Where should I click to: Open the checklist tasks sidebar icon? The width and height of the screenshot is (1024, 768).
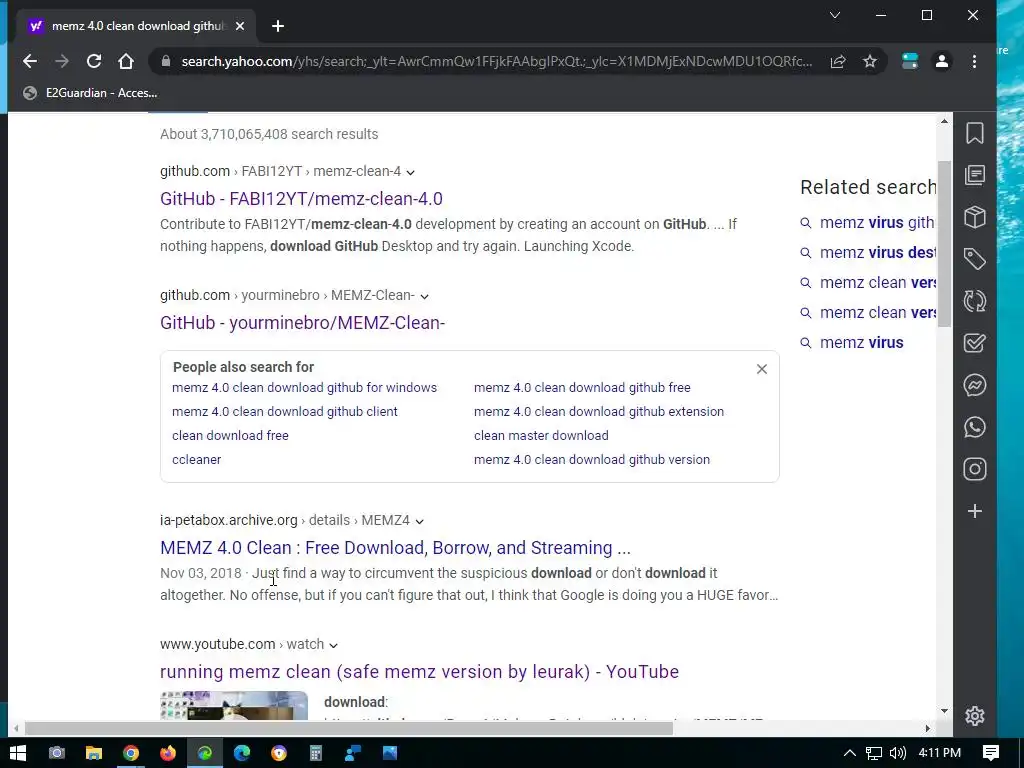pyautogui.click(x=975, y=343)
